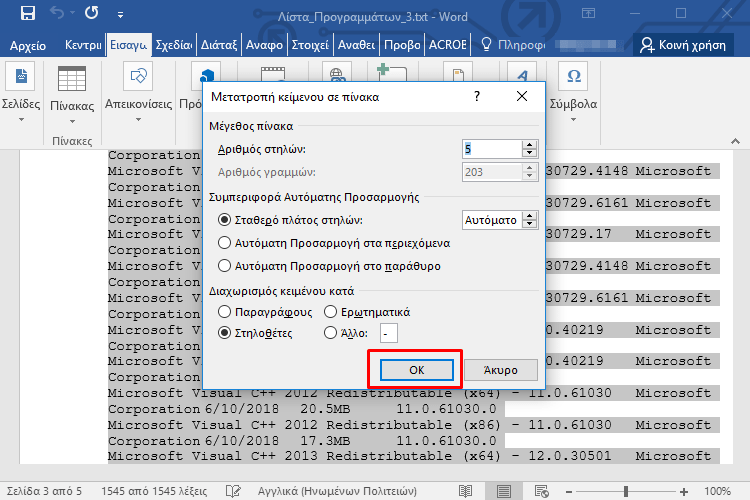The height and width of the screenshot is (500, 750).
Task: Decrease the number of columns spinner down
Action: 529,154
